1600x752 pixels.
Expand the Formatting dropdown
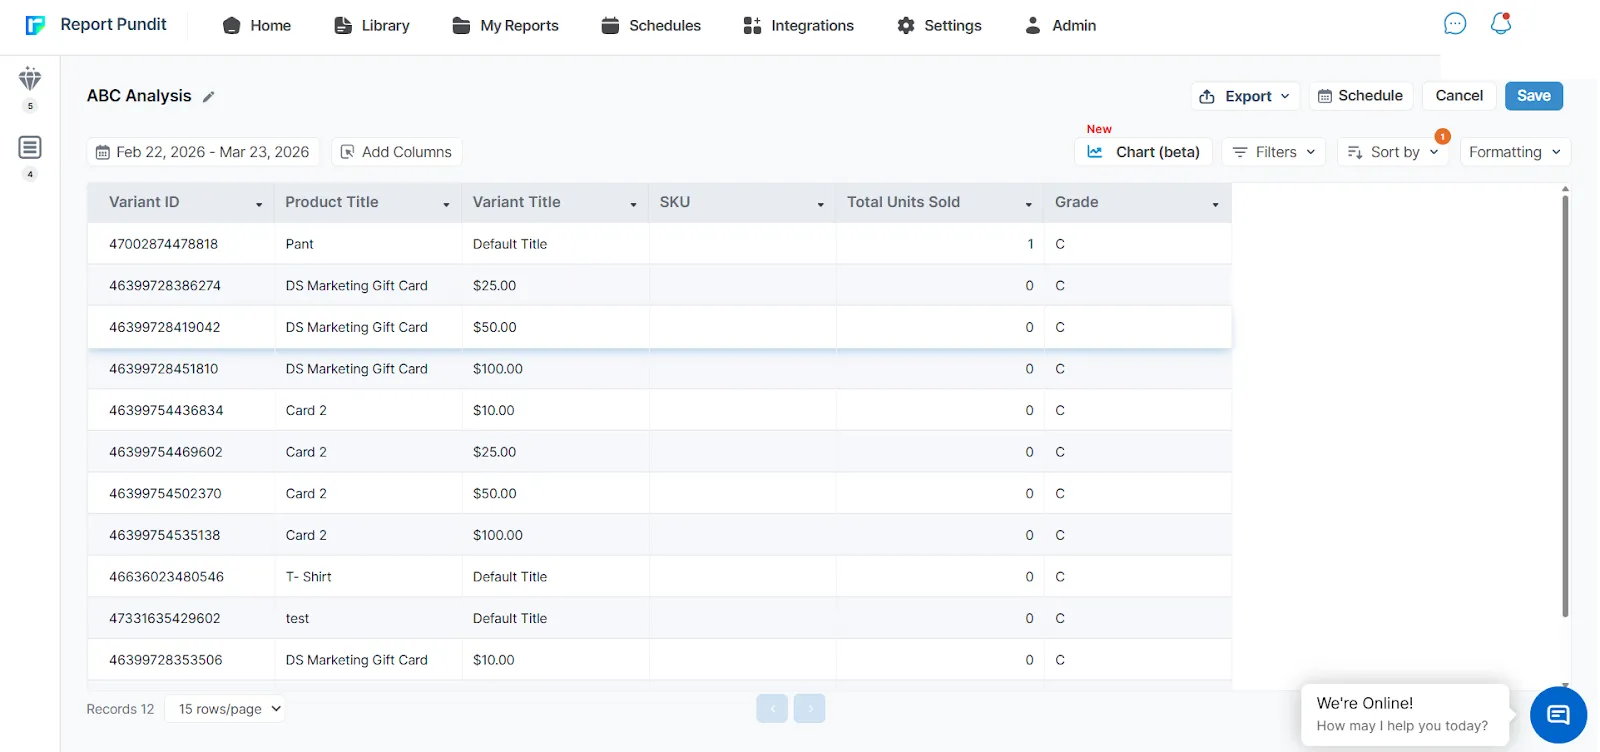(1515, 152)
